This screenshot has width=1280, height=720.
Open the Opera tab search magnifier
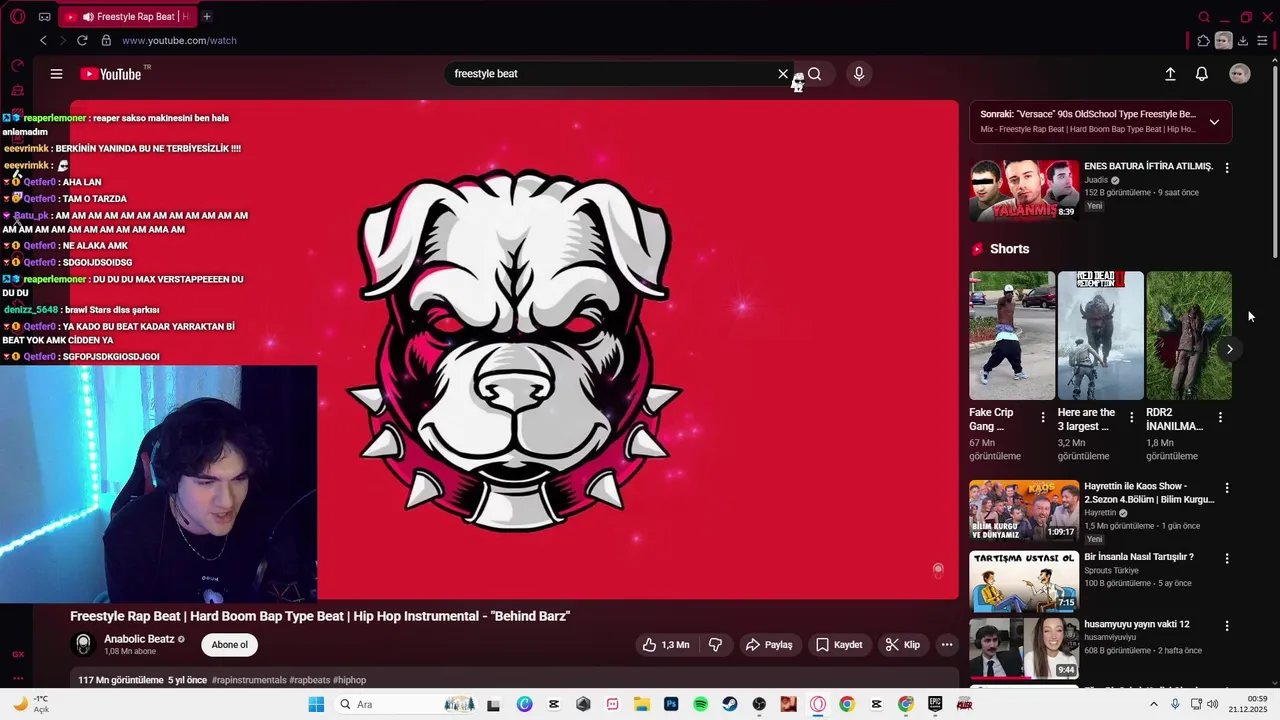click(1204, 17)
